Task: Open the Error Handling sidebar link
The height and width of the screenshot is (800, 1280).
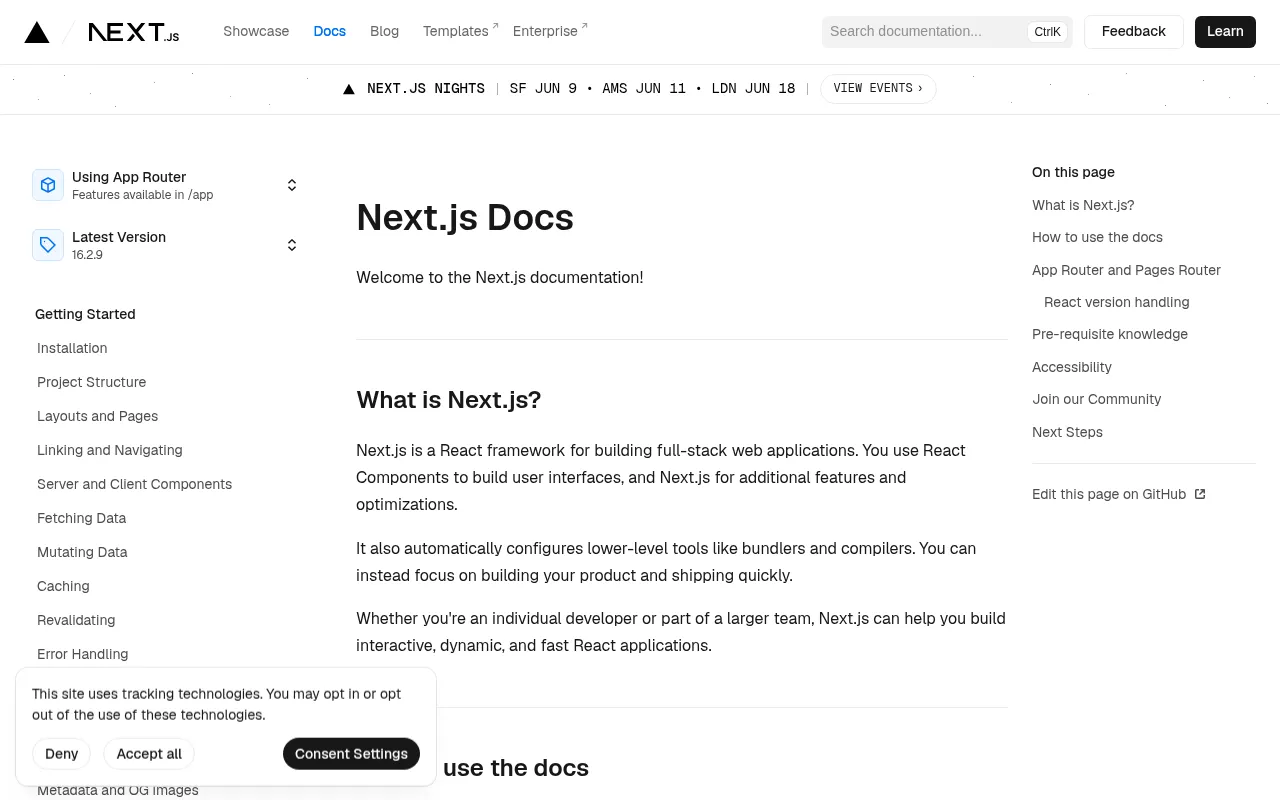Action: coord(82,654)
